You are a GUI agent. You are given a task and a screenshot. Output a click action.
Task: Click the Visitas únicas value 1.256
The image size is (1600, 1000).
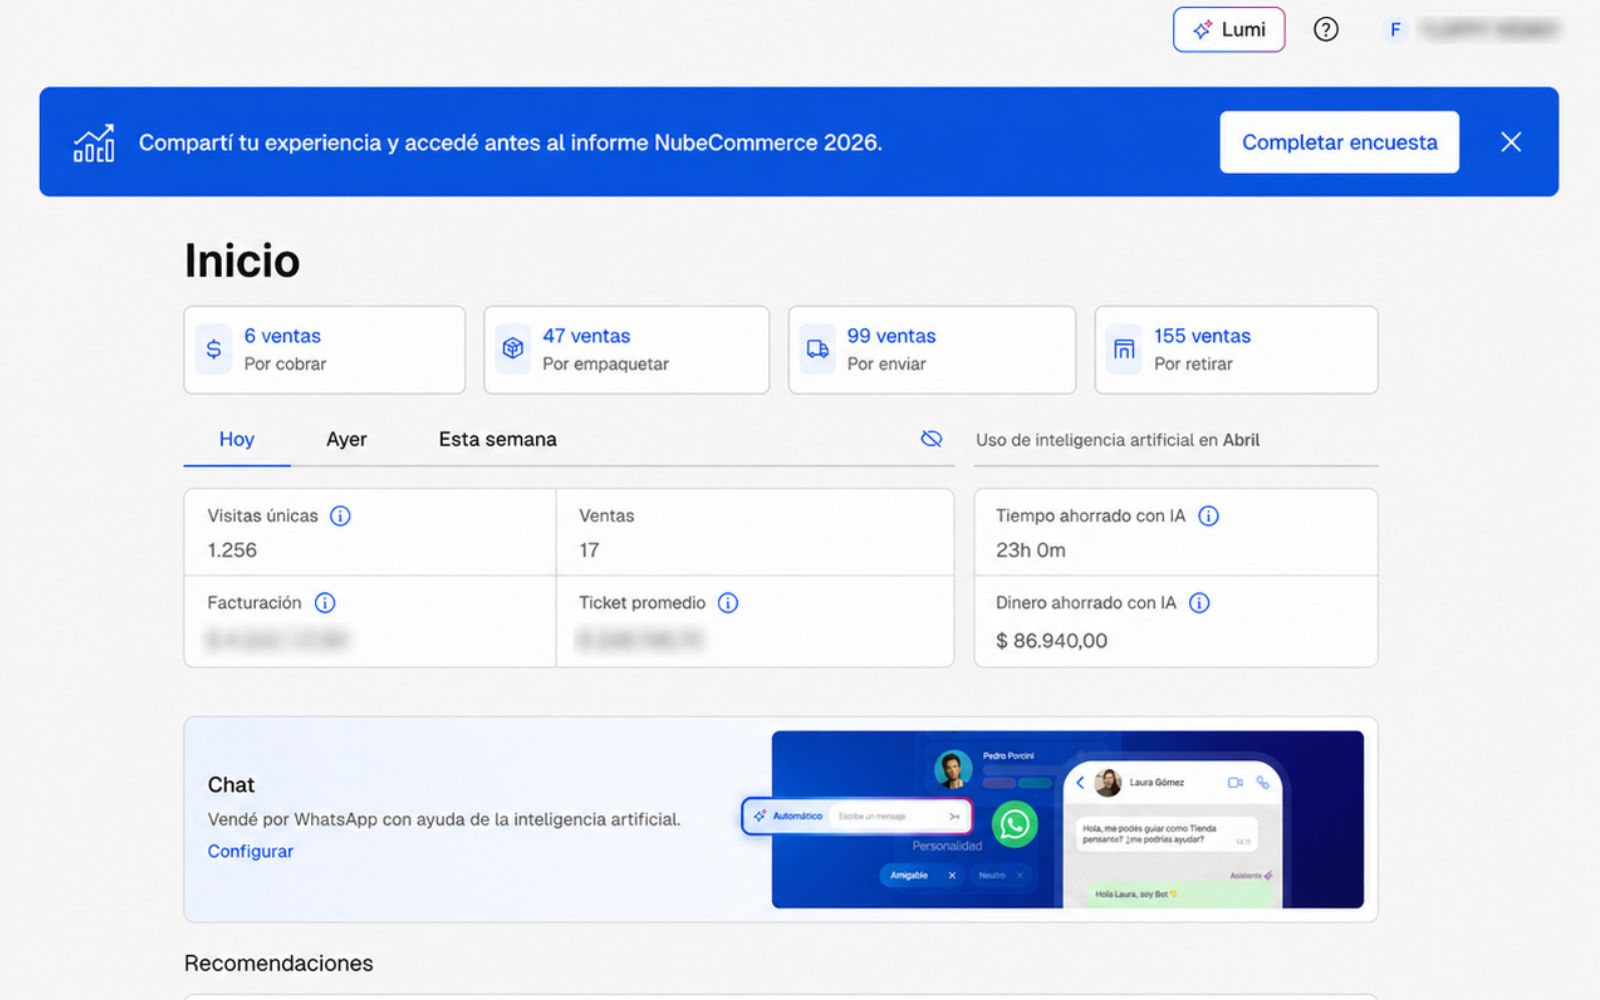point(232,550)
